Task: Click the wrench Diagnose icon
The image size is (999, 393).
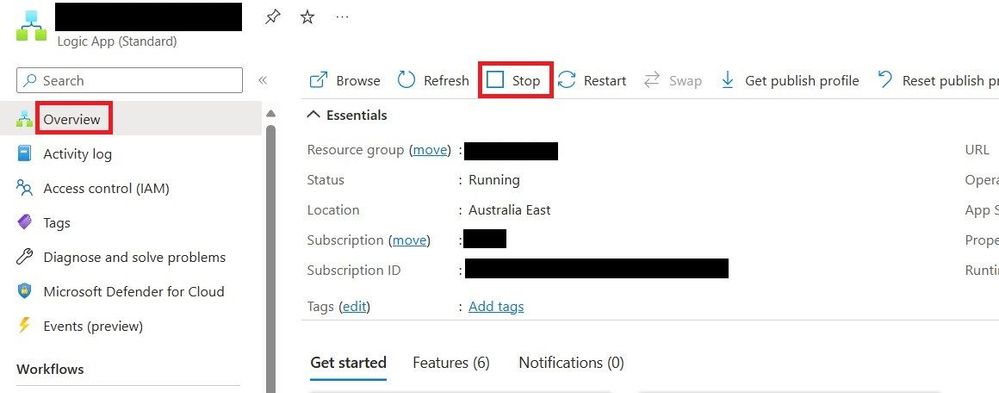Action: pyautogui.click(x=24, y=257)
